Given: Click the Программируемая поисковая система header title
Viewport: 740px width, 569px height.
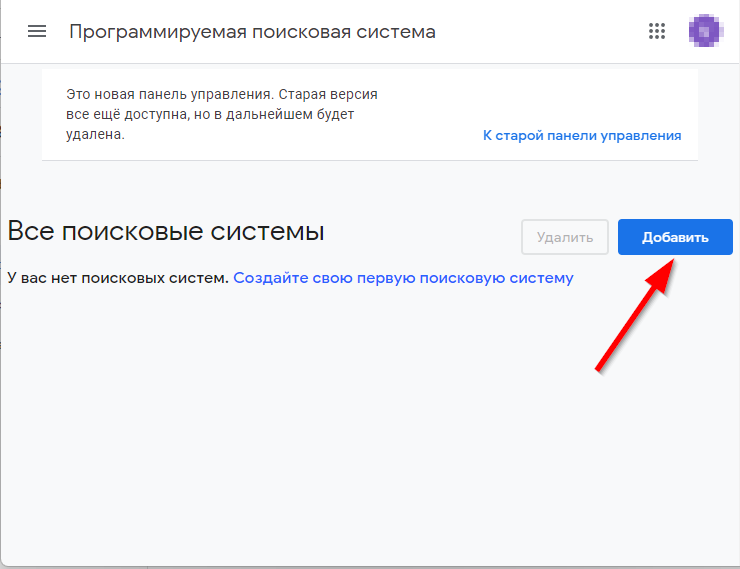Looking at the screenshot, I should (252, 31).
